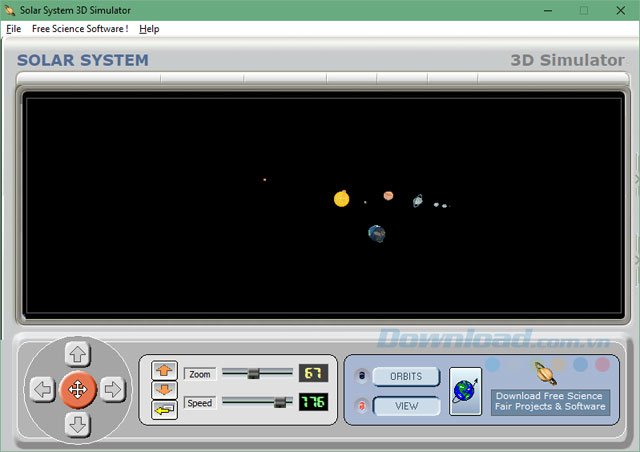Click the ringed Saturn planet in viewport
This screenshot has width=640, height=452.
(x=418, y=201)
